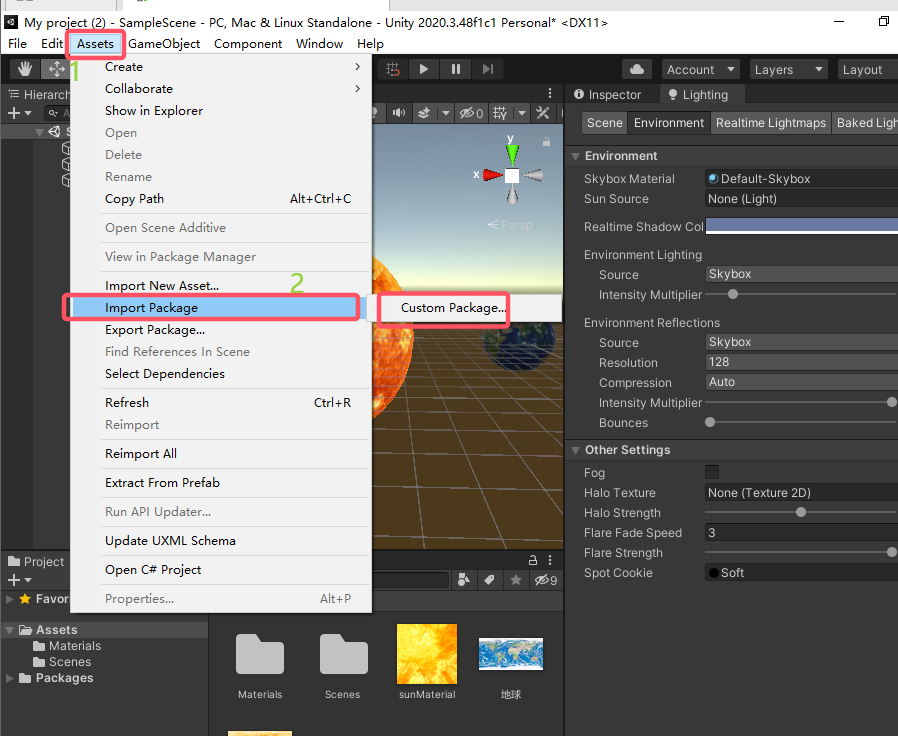Open the Account dropdown

click(x=700, y=69)
